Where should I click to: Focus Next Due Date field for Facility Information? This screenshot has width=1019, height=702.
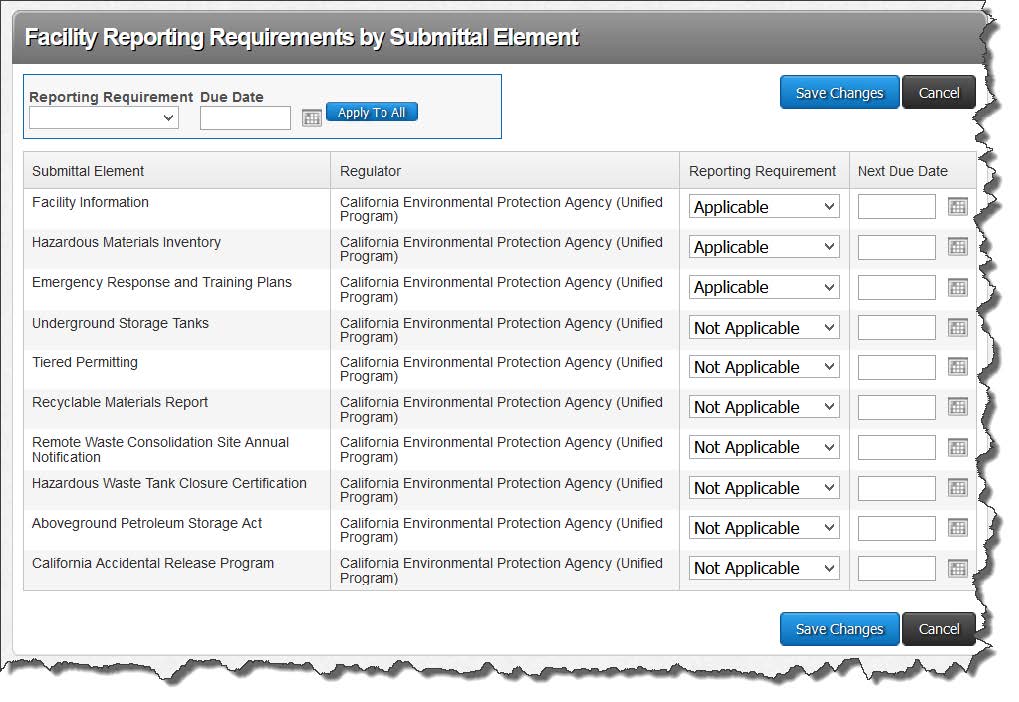pyautogui.click(x=896, y=207)
